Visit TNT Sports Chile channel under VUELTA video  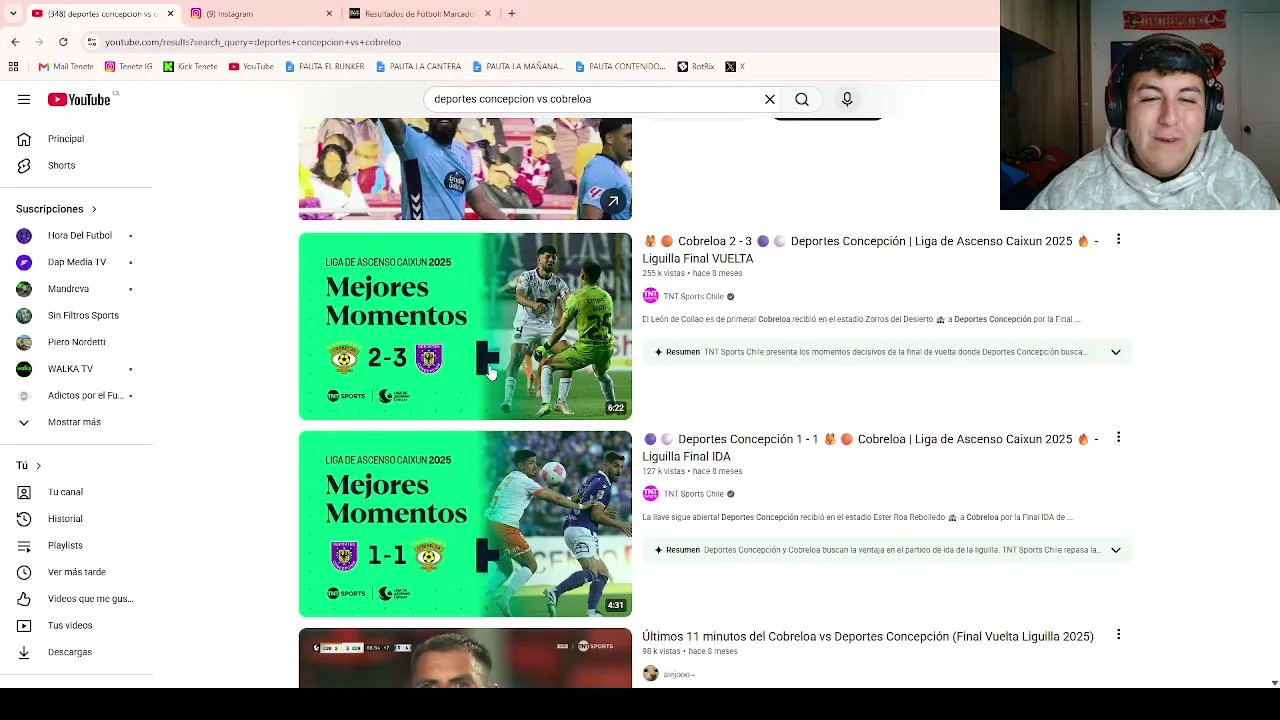click(x=693, y=296)
